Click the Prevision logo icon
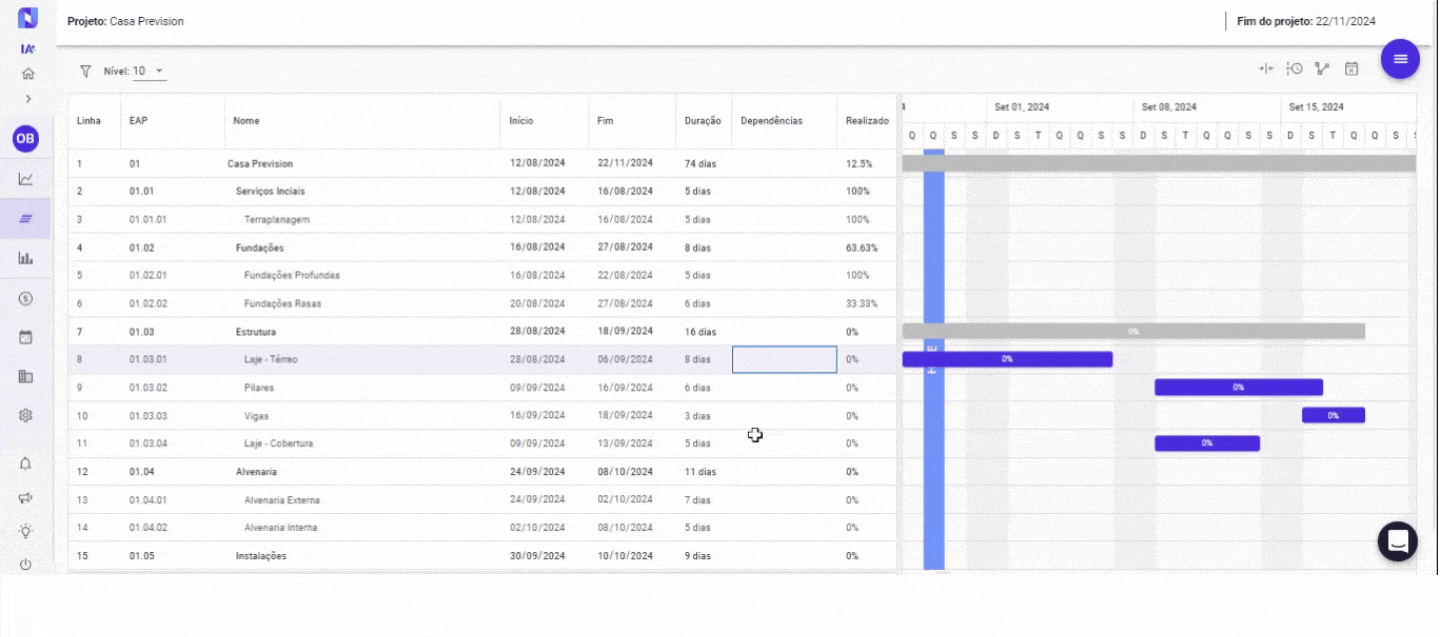This screenshot has width=1440, height=637. (28, 17)
